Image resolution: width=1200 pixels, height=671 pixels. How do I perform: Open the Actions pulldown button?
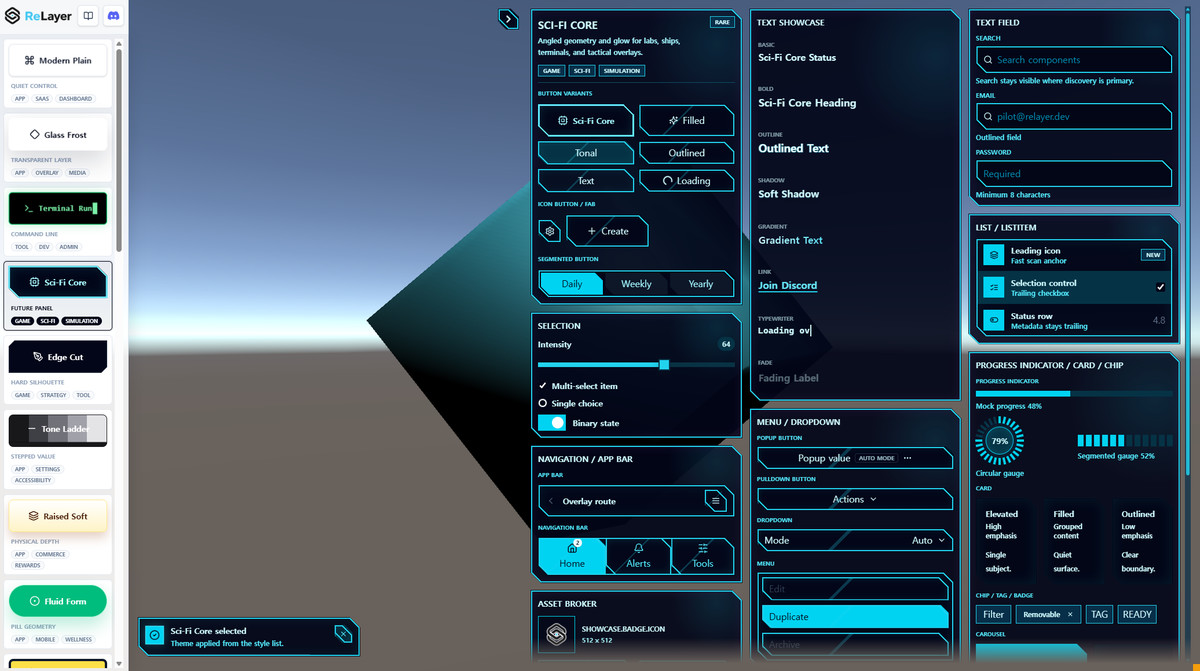tap(855, 499)
